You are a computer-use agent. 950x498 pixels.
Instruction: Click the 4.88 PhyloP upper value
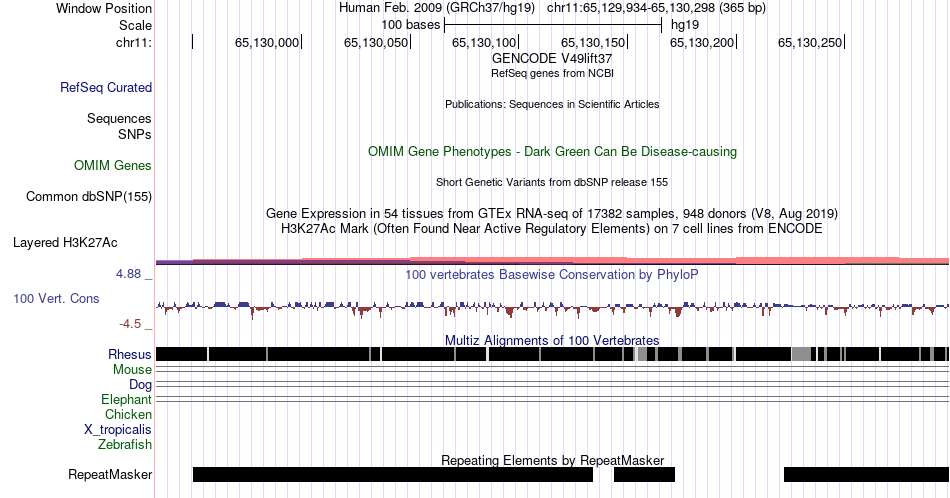[x=128, y=274]
